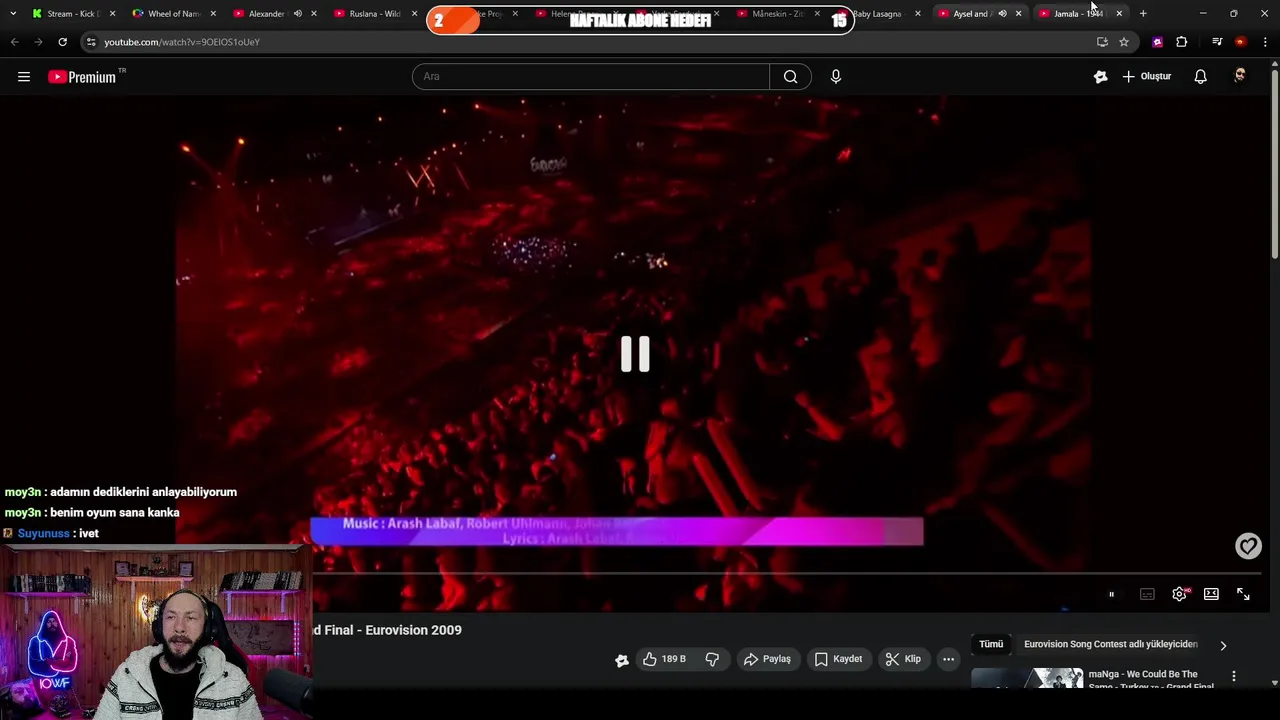Dislike the video with the thumbs-down icon

(x=712, y=659)
